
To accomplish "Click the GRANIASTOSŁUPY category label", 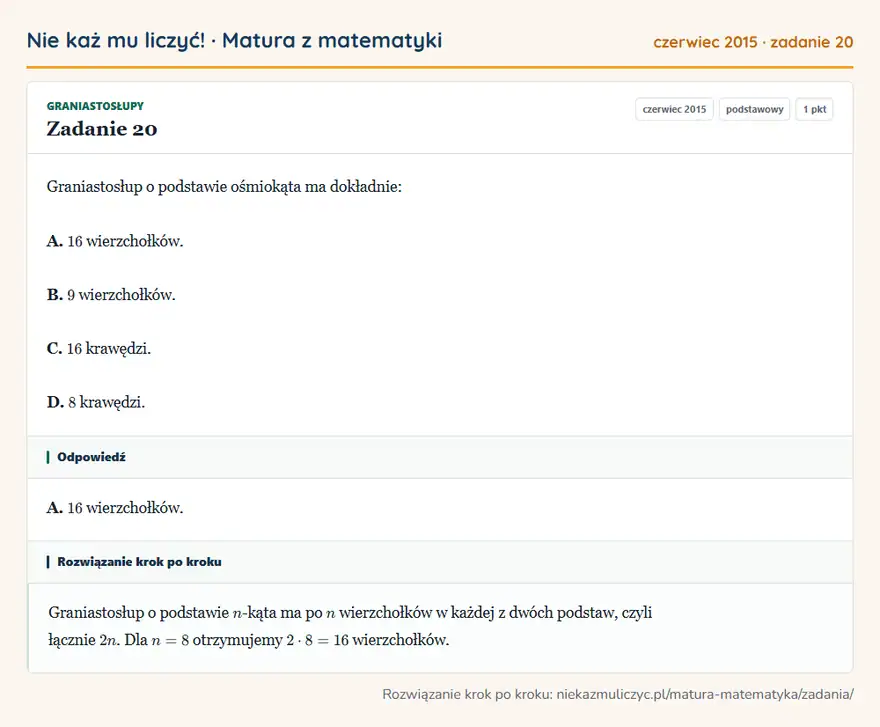I will pyautogui.click(x=95, y=106).
